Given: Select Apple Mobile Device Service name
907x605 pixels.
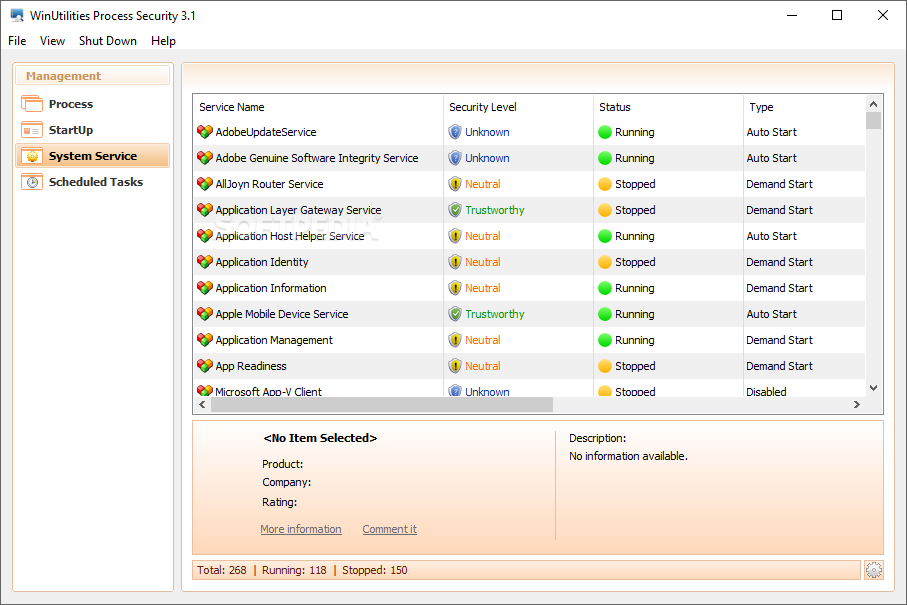Looking at the screenshot, I should click(x=282, y=314).
